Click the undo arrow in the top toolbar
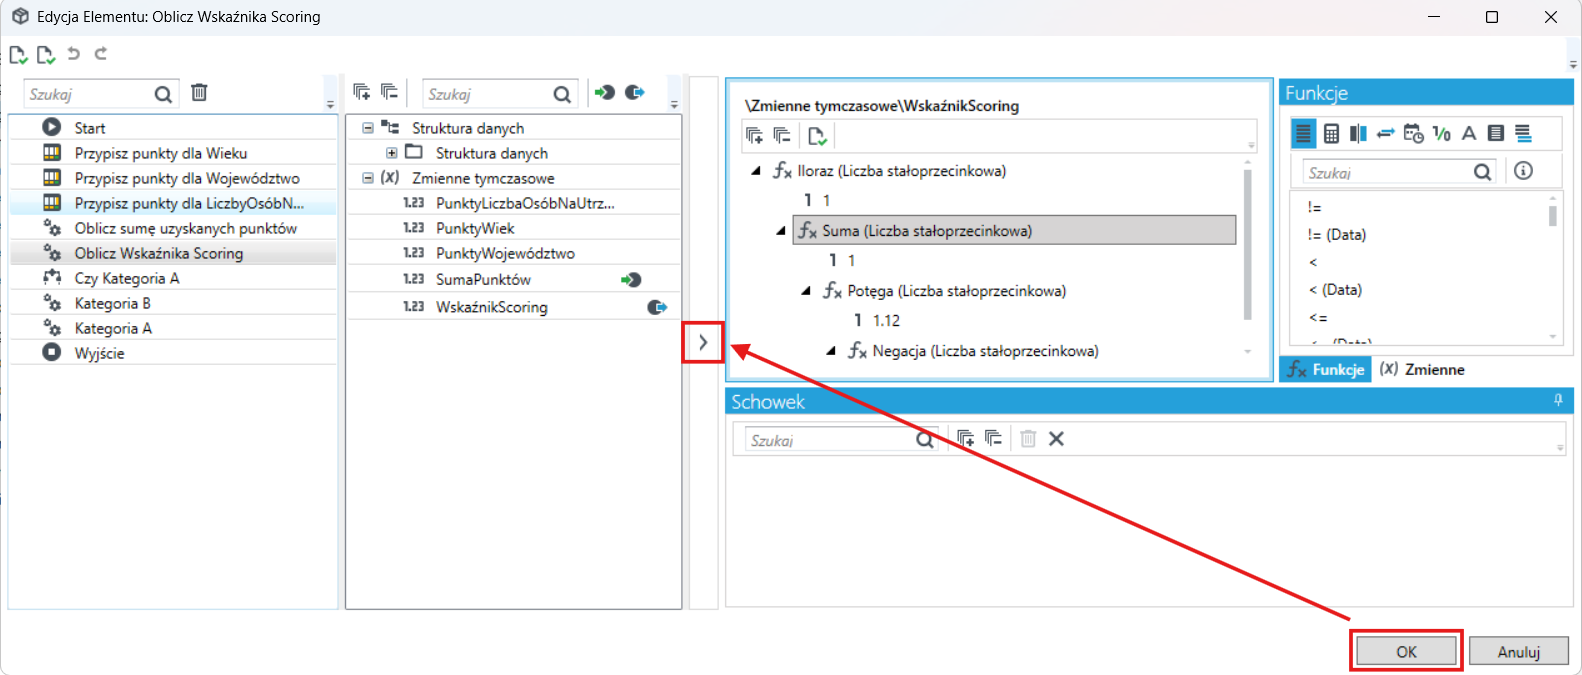 pos(73,54)
